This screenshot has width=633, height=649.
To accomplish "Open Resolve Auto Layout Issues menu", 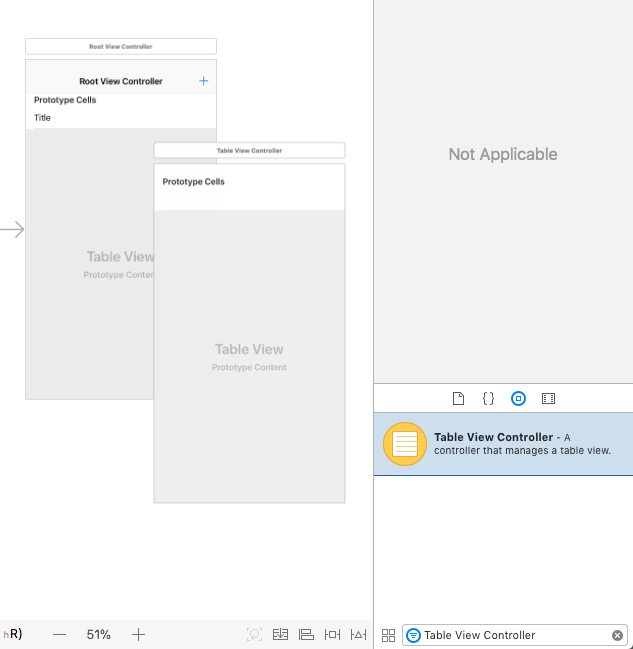I will tap(359, 635).
